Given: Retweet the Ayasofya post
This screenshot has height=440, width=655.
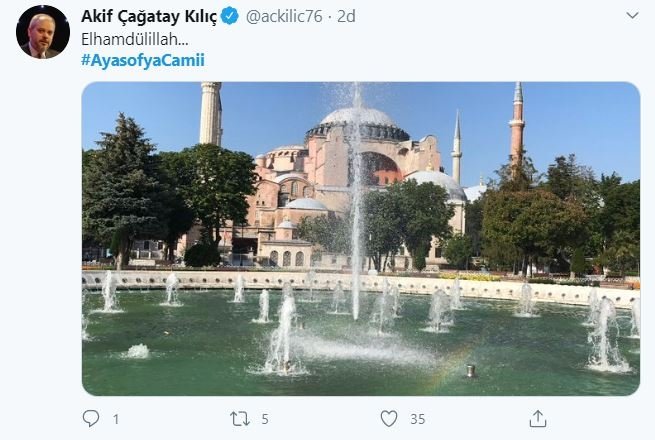Looking at the screenshot, I should tap(240, 419).
